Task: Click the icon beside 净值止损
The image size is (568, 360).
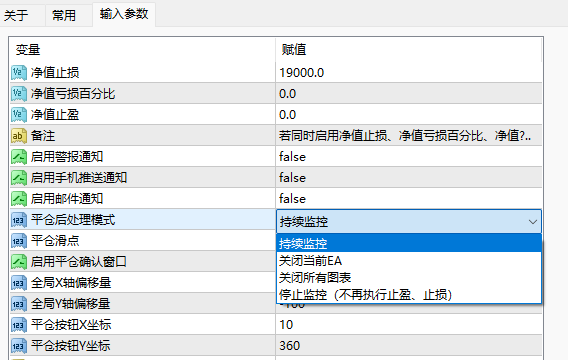Action: (x=18, y=73)
